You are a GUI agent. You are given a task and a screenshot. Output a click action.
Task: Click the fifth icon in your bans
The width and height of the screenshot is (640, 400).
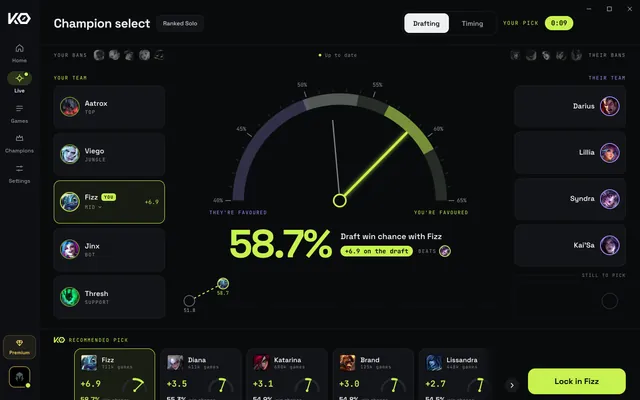159,55
